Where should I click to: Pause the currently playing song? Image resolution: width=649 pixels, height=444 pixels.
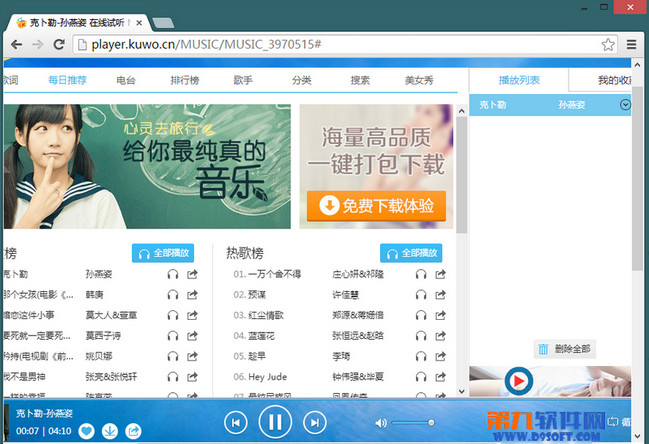[x=274, y=422]
